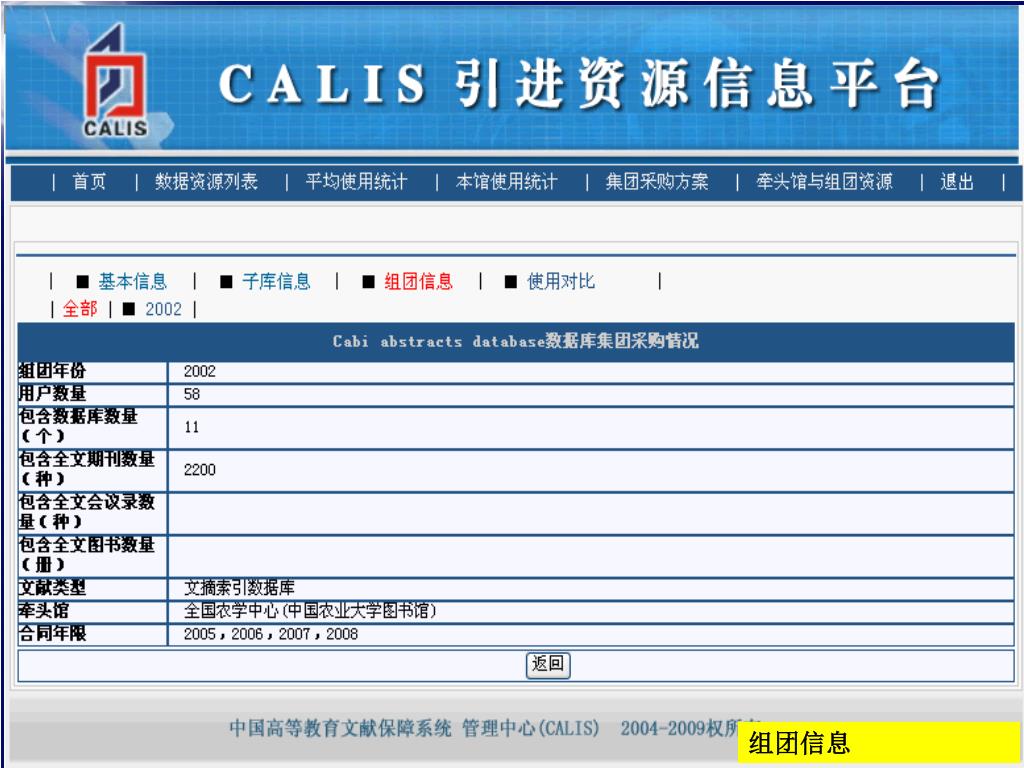Switch to the 子库信息 tab
1024x768 pixels.
tap(276, 281)
